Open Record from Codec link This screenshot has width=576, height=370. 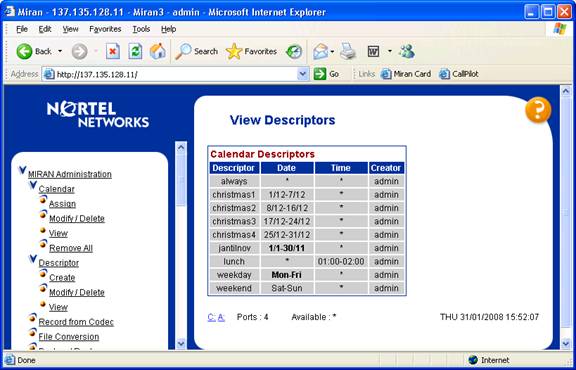click(x=76, y=322)
